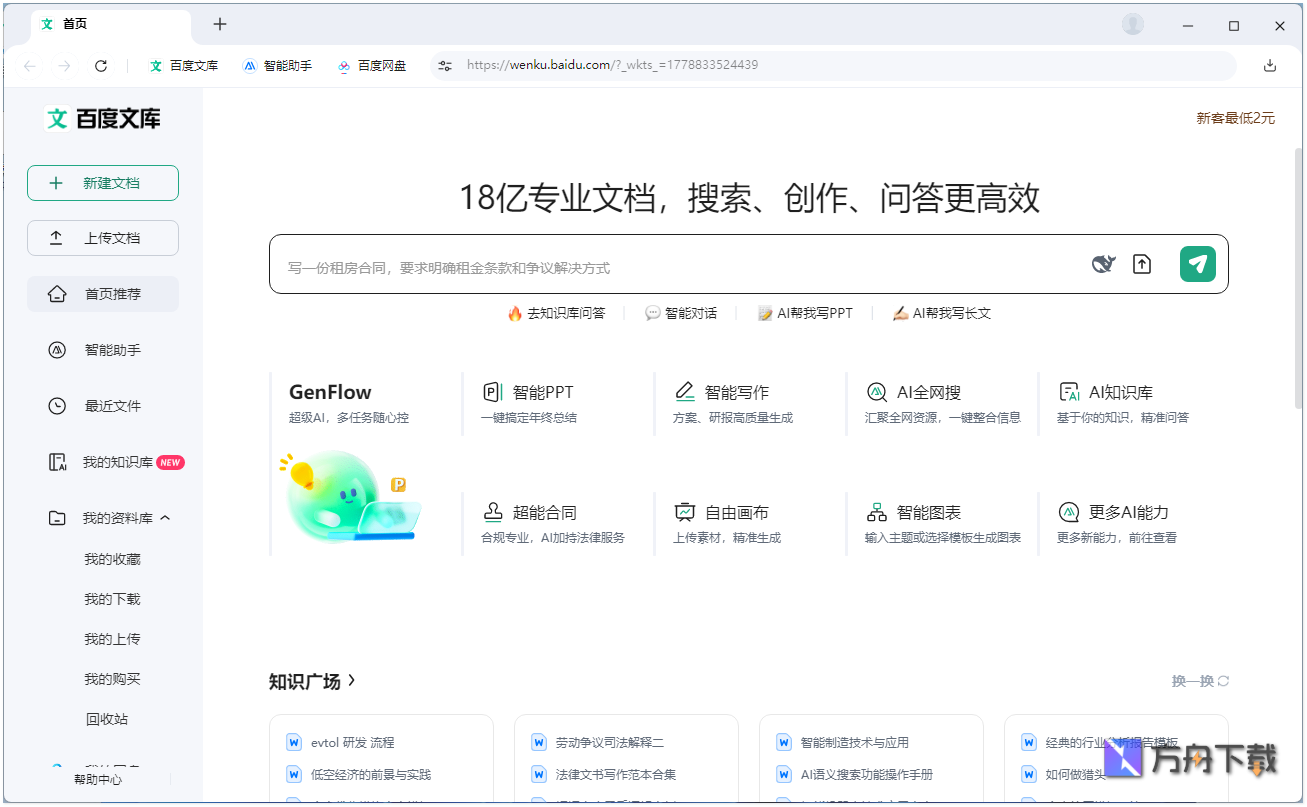The width and height of the screenshot is (1307, 807).
Task: Click the user profile avatar icon
Action: point(1133,24)
